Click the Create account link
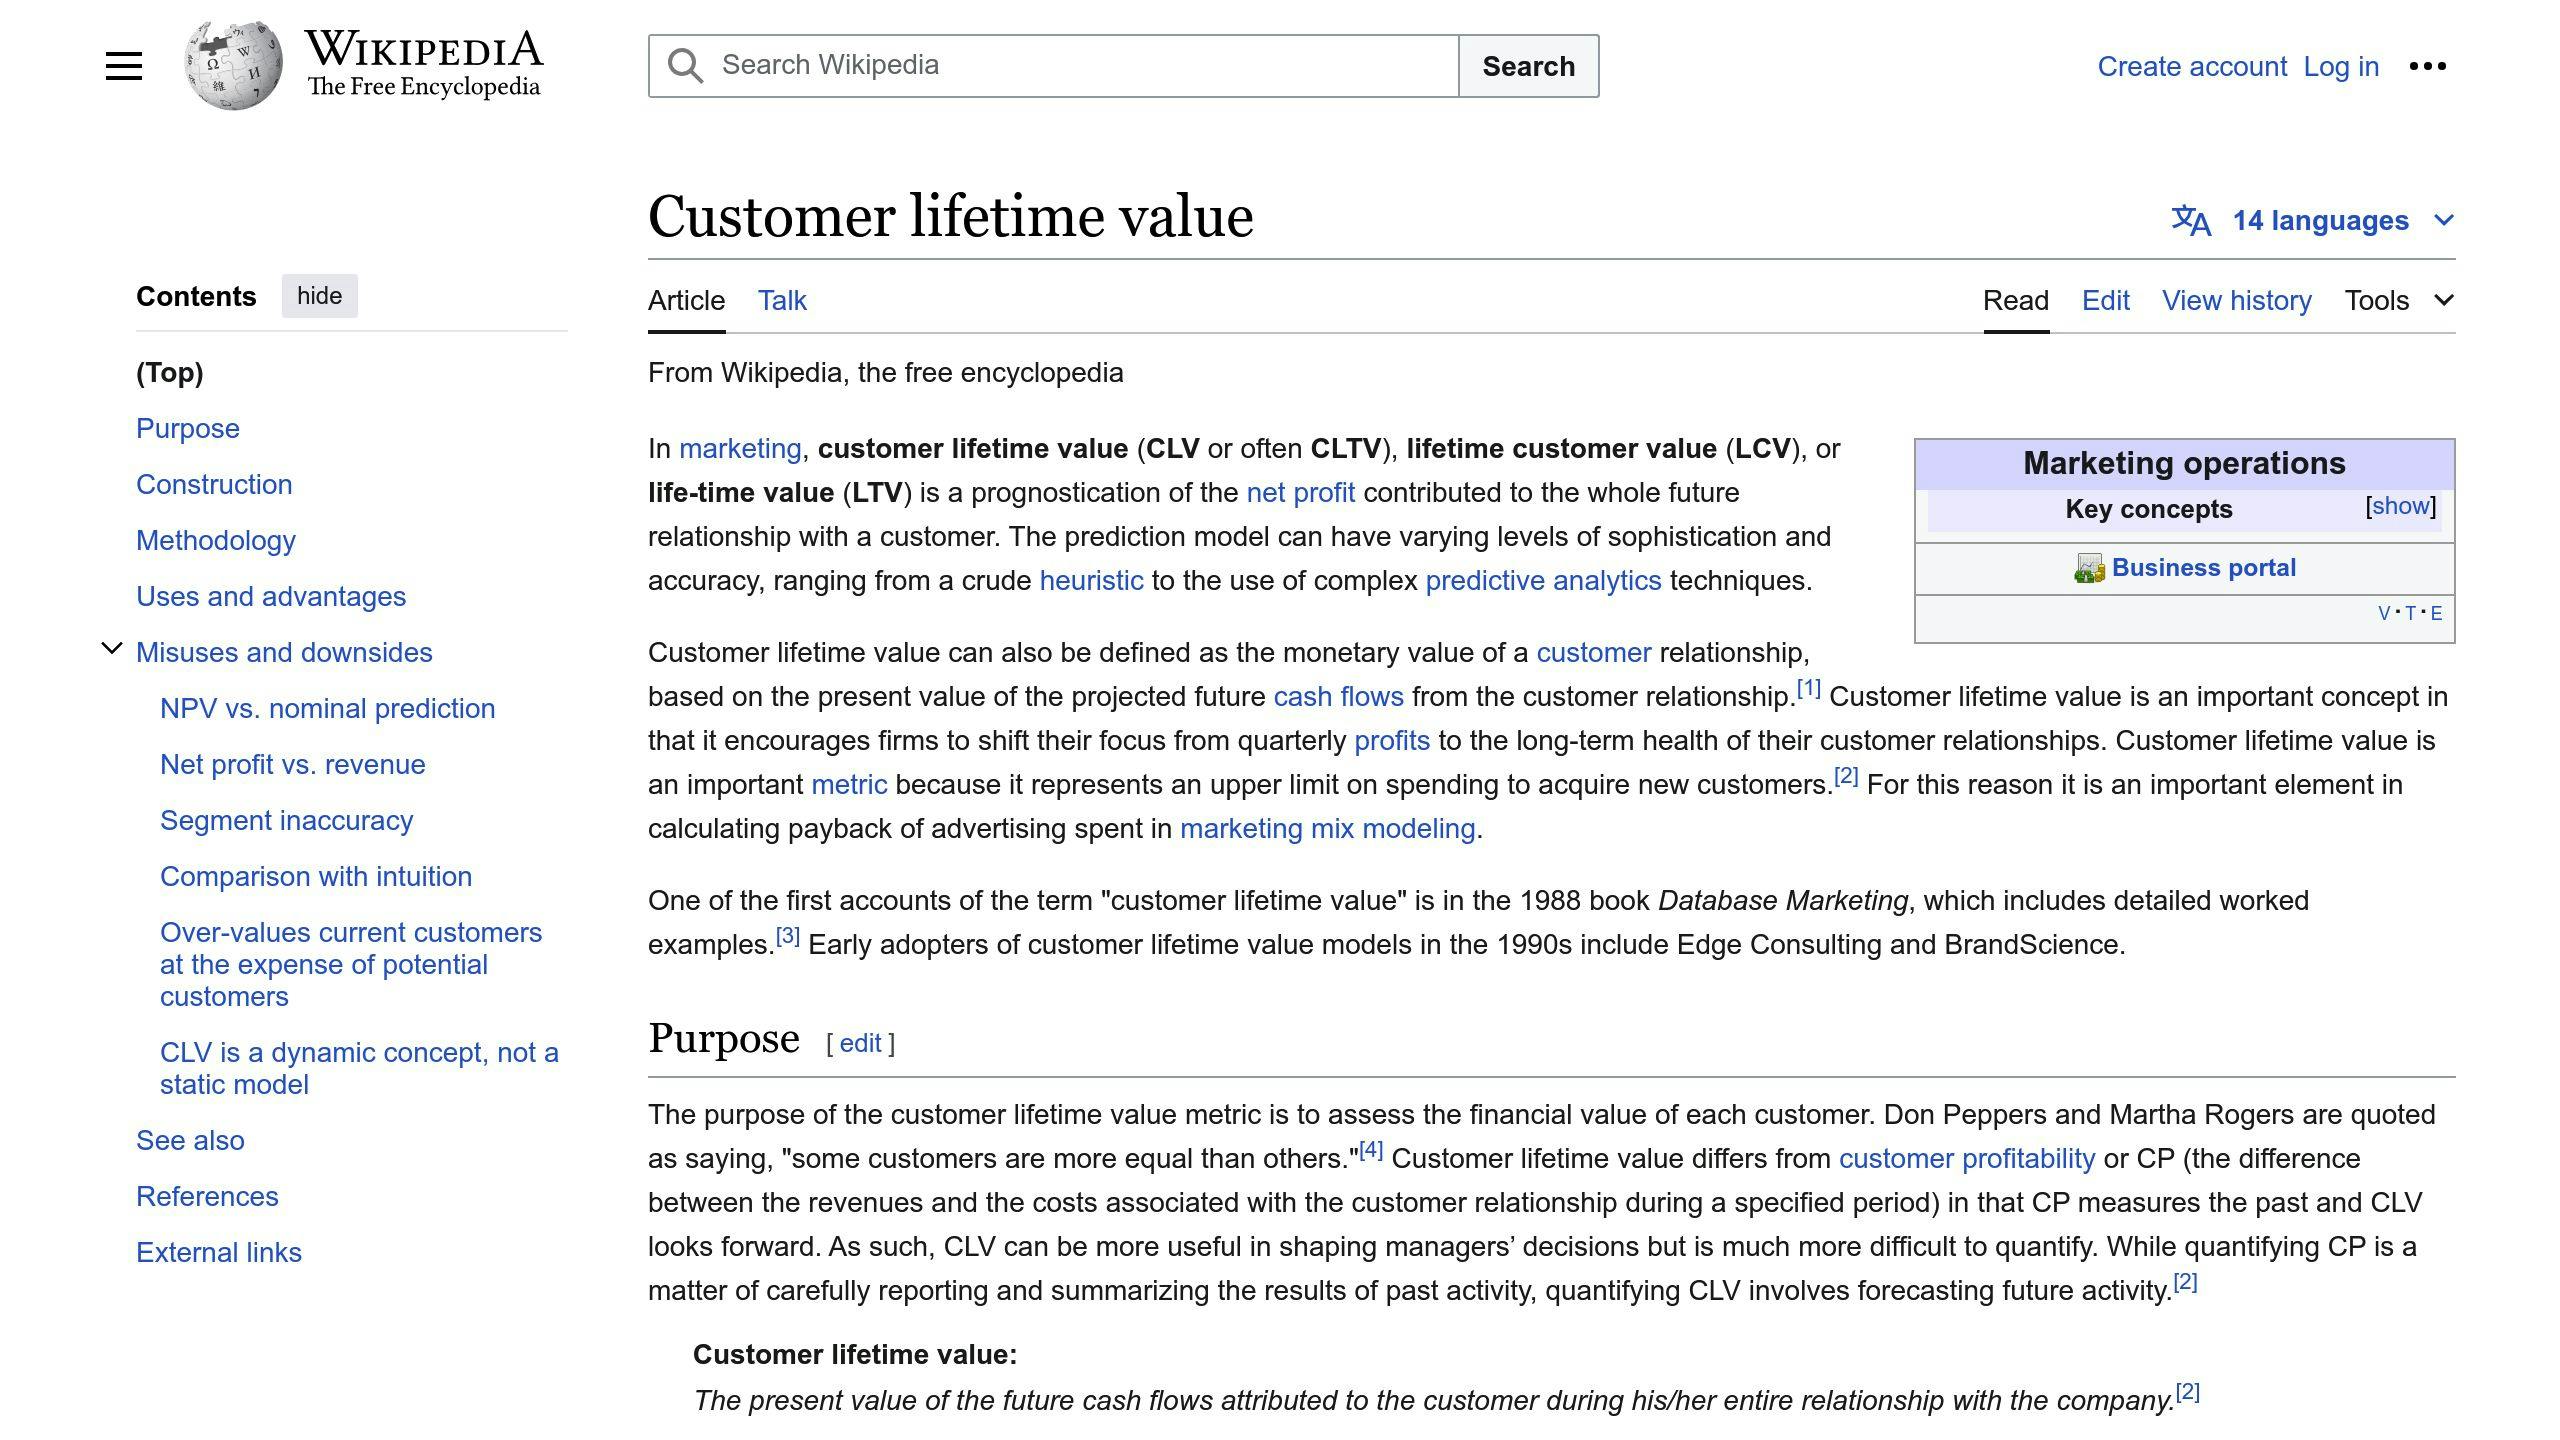The height and width of the screenshot is (1440, 2560). click(2191, 66)
